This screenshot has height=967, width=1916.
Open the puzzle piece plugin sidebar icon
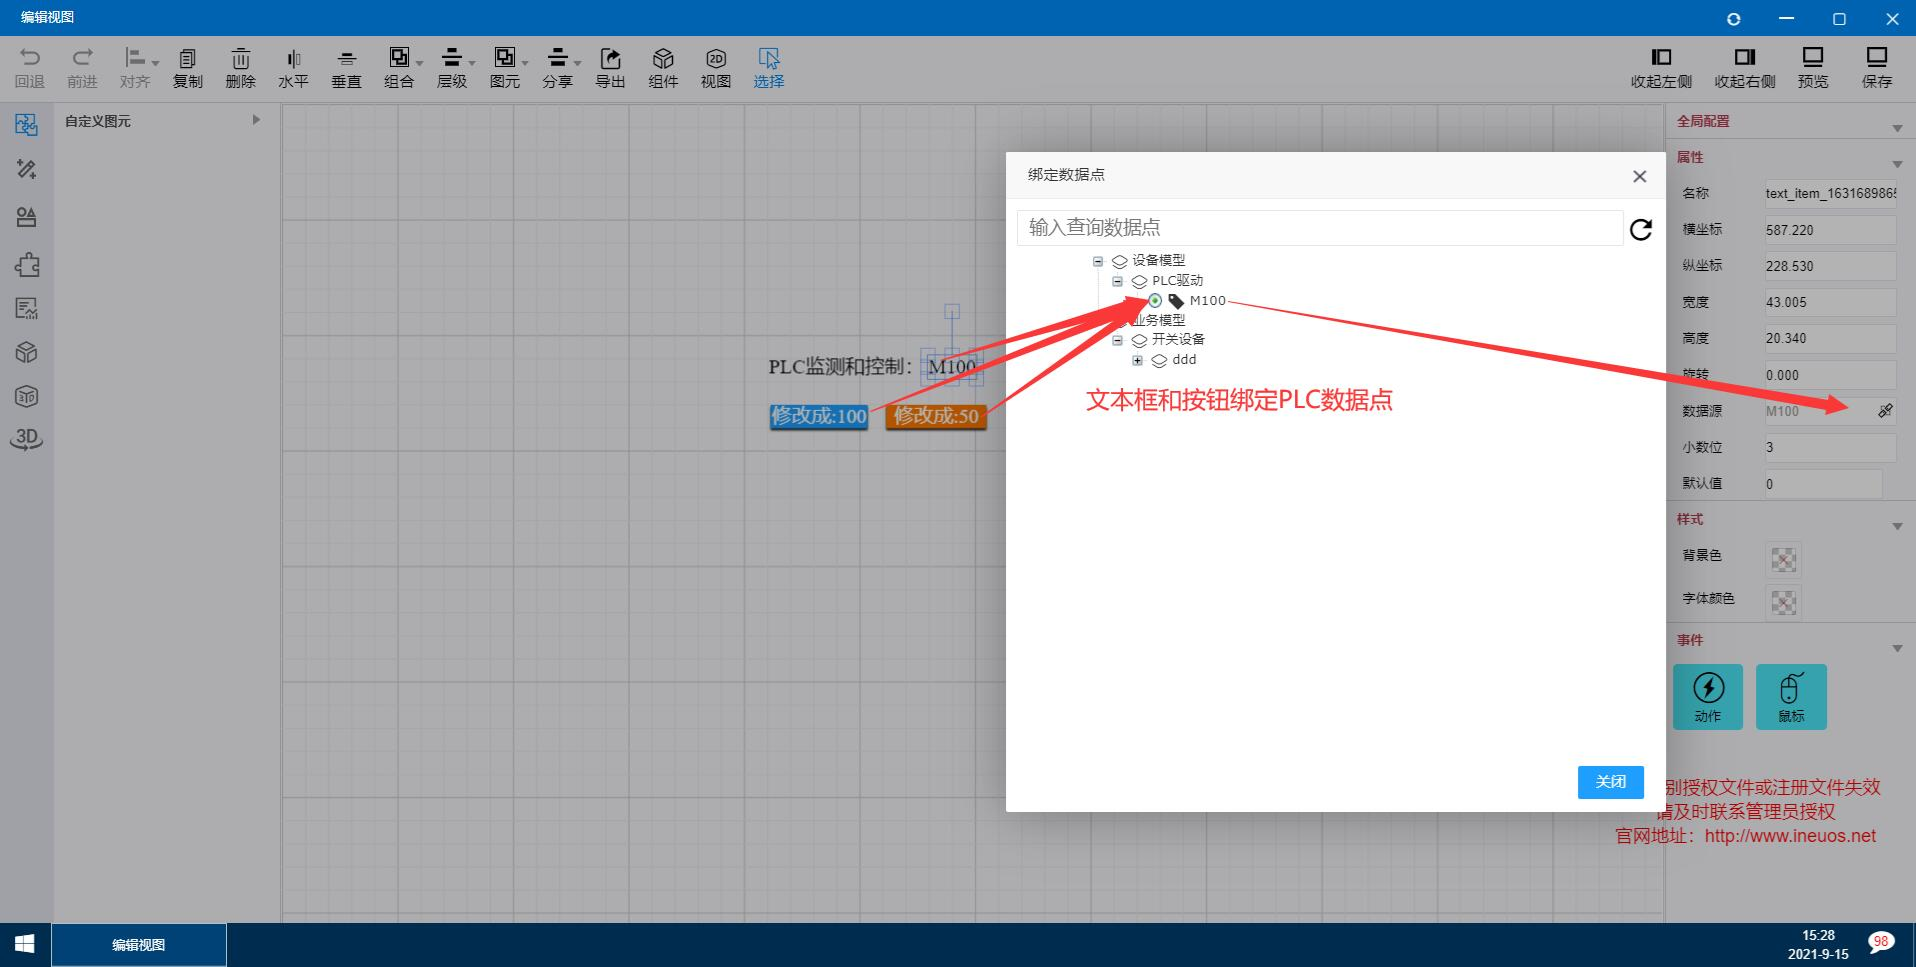(x=27, y=265)
